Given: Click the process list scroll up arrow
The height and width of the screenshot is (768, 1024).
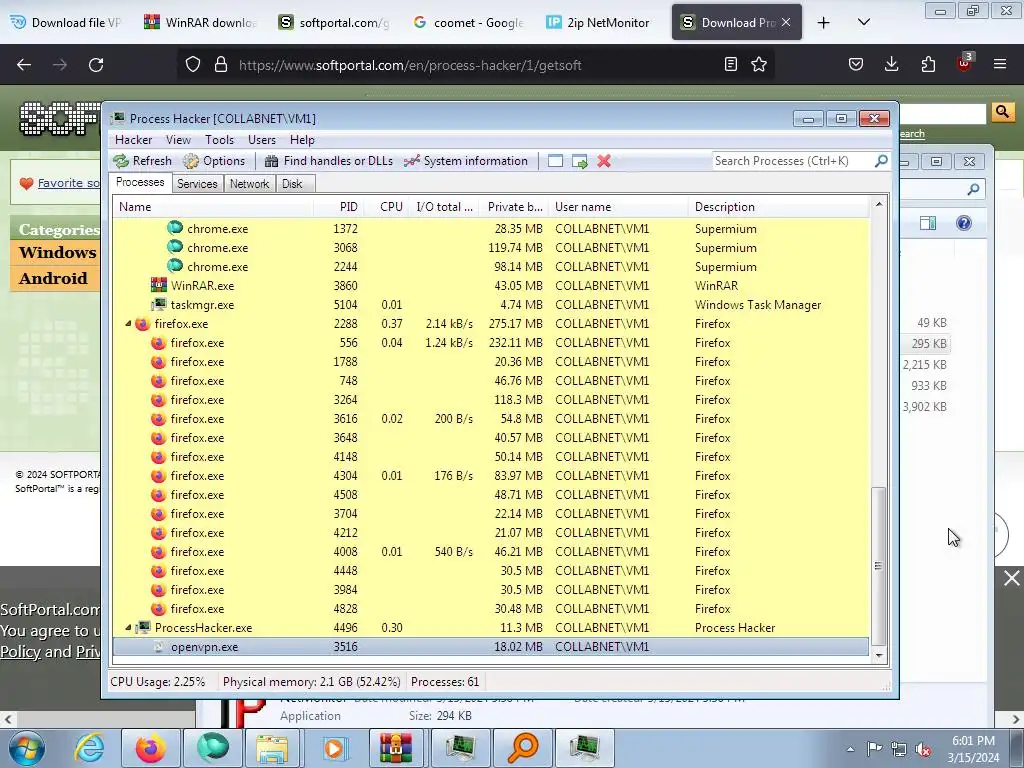Looking at the screenshot, I should (879, 204).
